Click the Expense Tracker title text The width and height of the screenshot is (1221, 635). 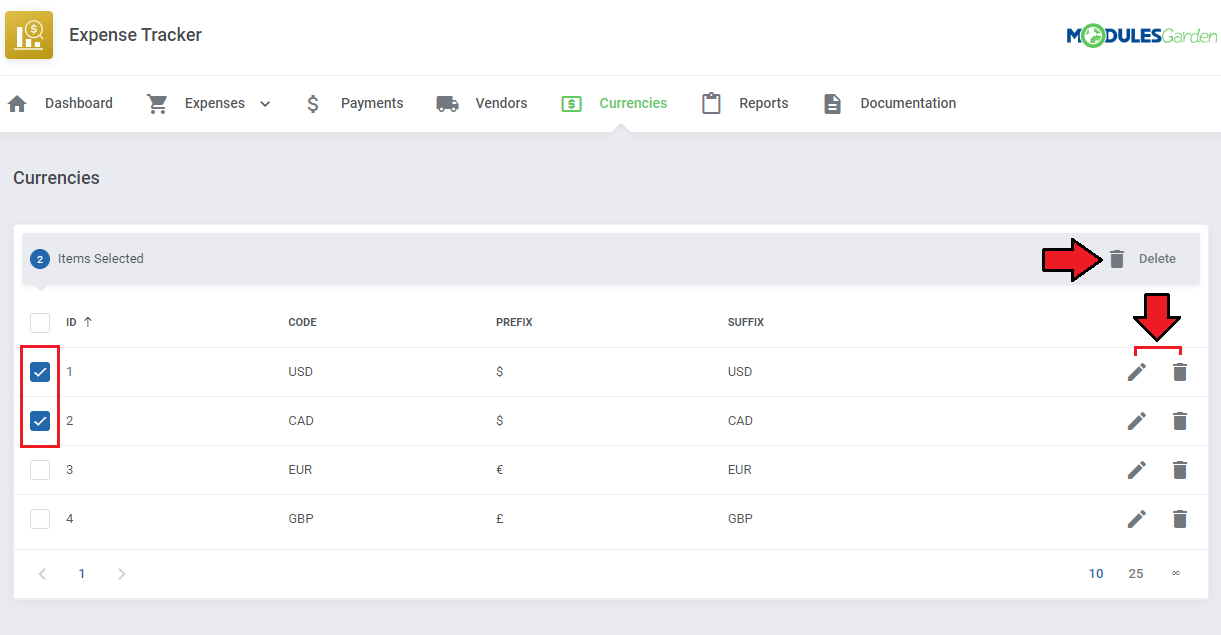[x=135, y=35]
